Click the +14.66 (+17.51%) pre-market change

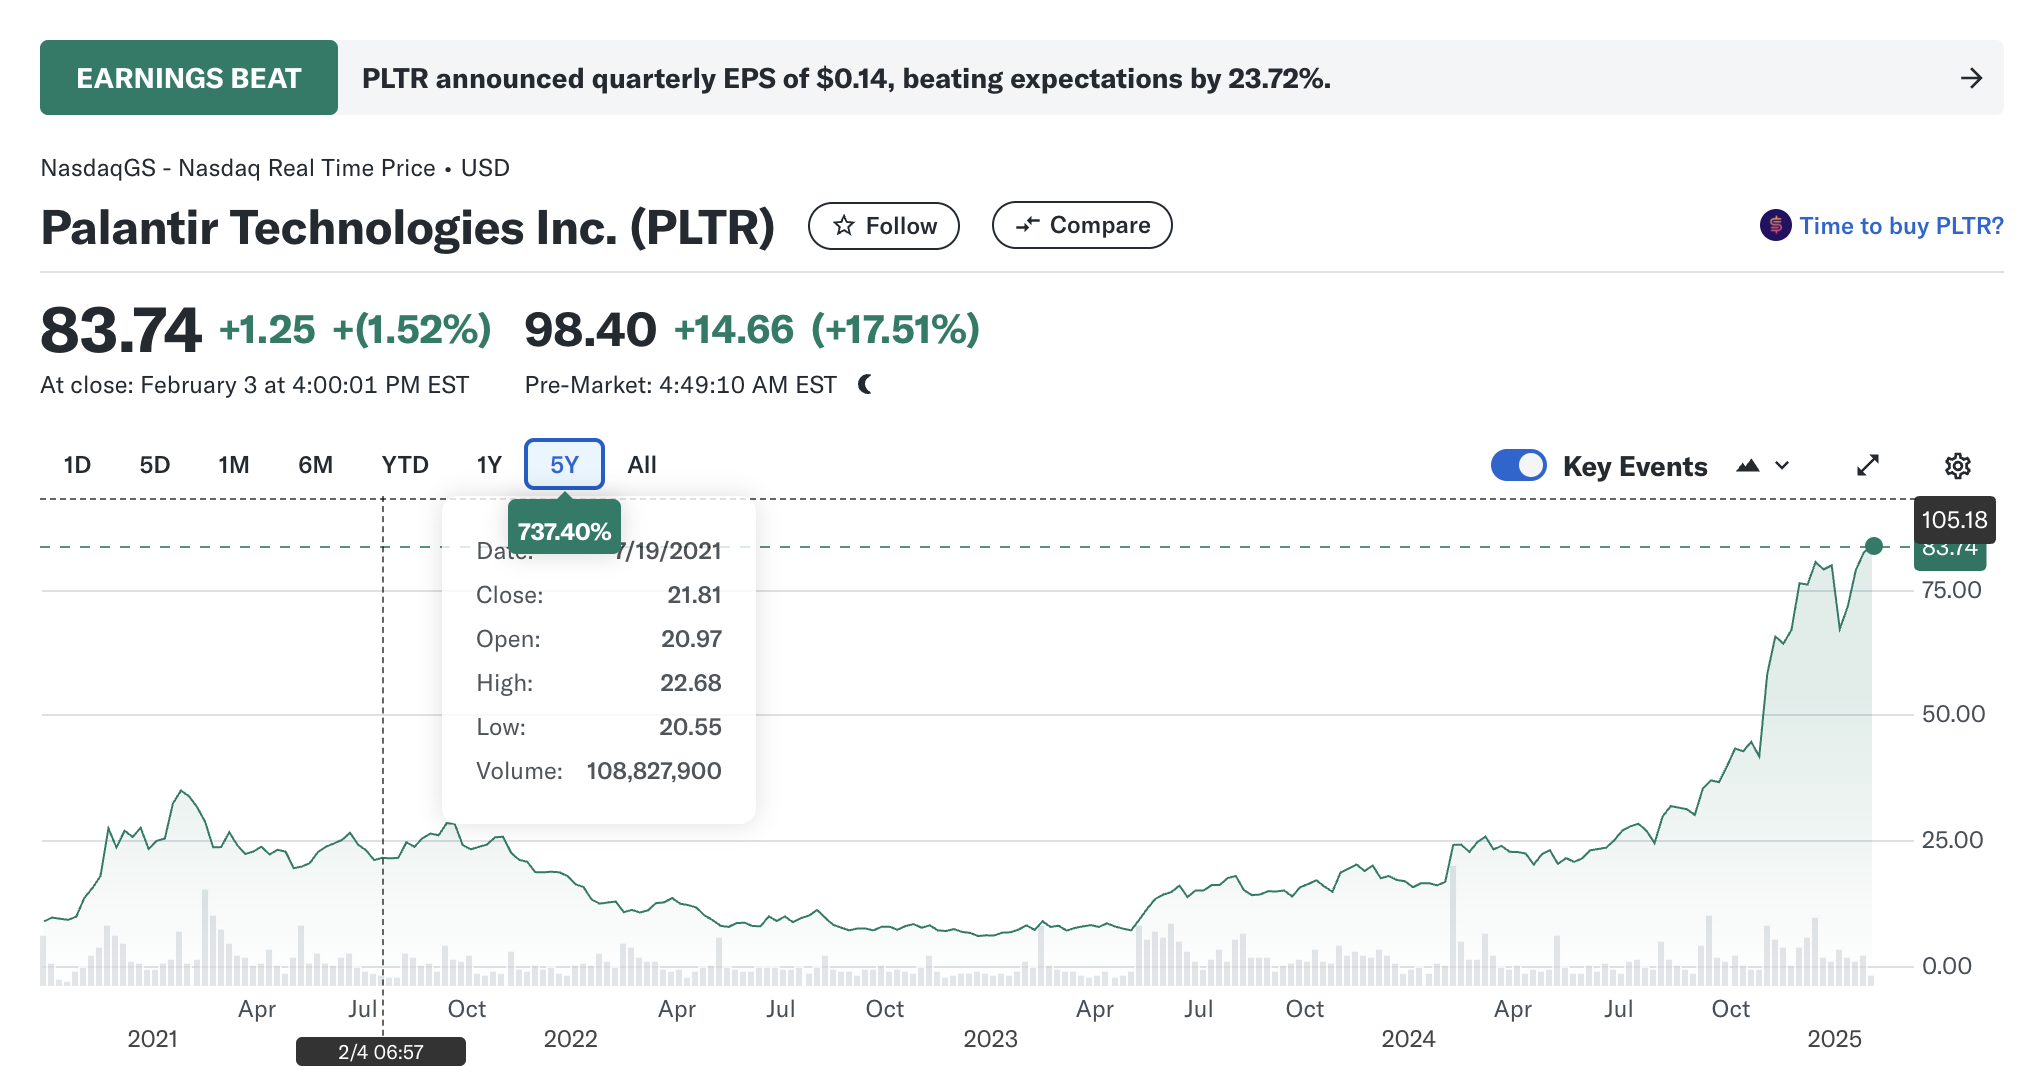click(x=827, y=330)
